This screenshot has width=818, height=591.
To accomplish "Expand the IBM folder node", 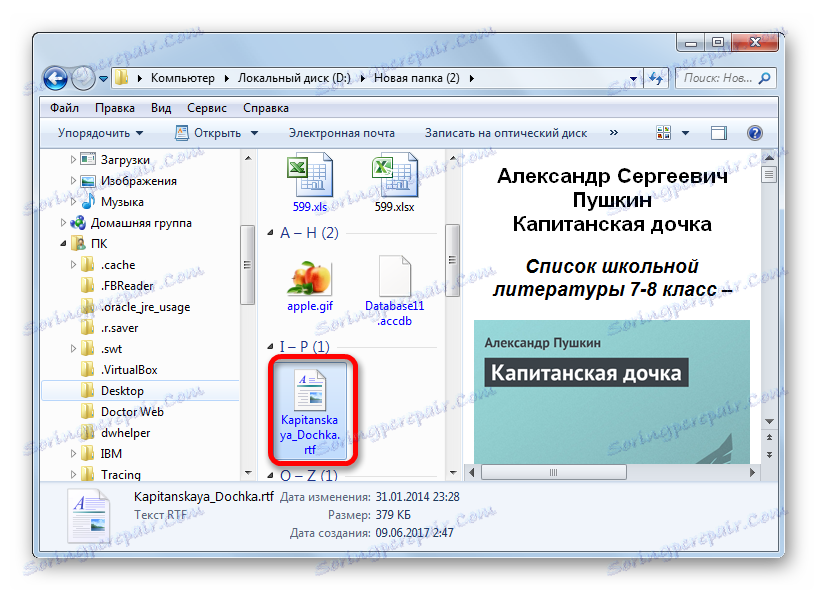I will tap(73, 453).
